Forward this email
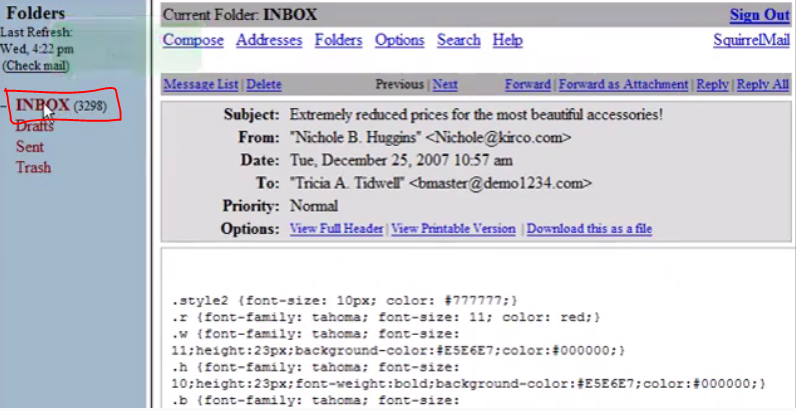 528,84
